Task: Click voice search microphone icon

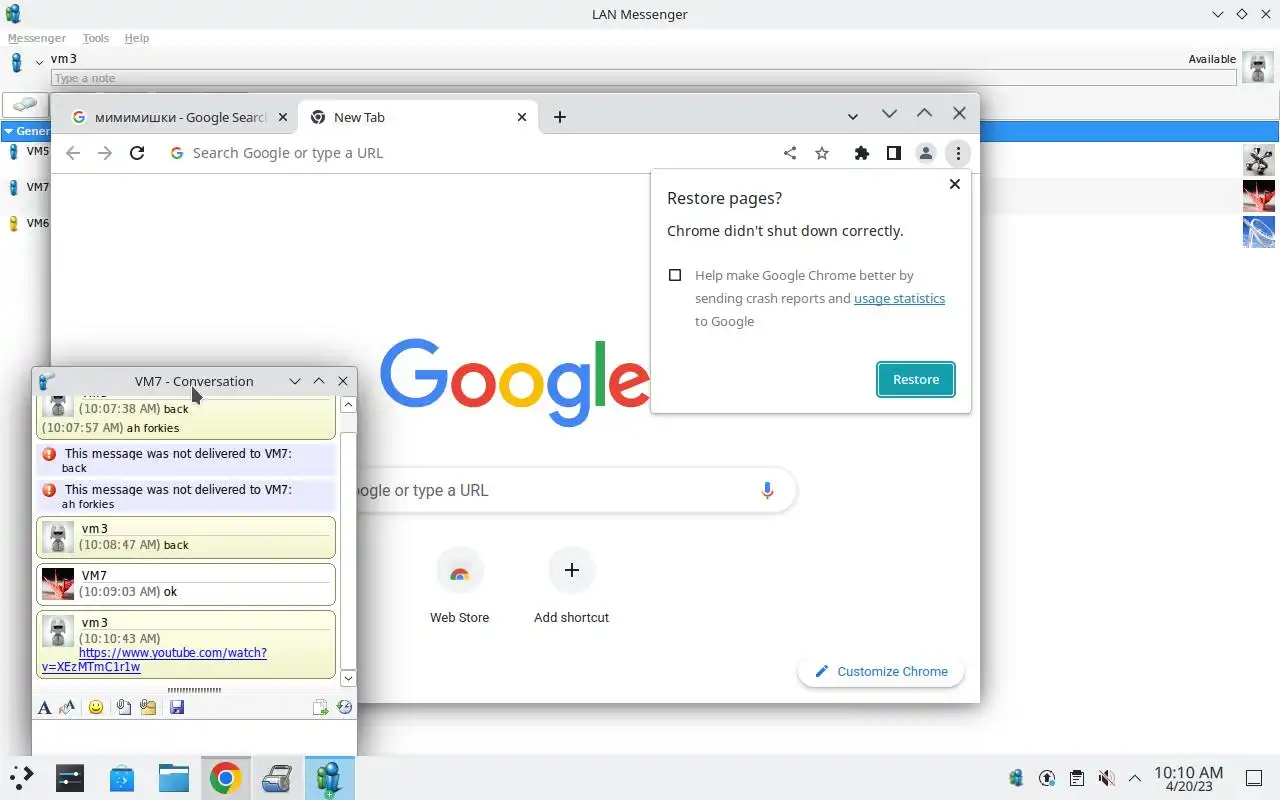Action: (x=767, y=490)
